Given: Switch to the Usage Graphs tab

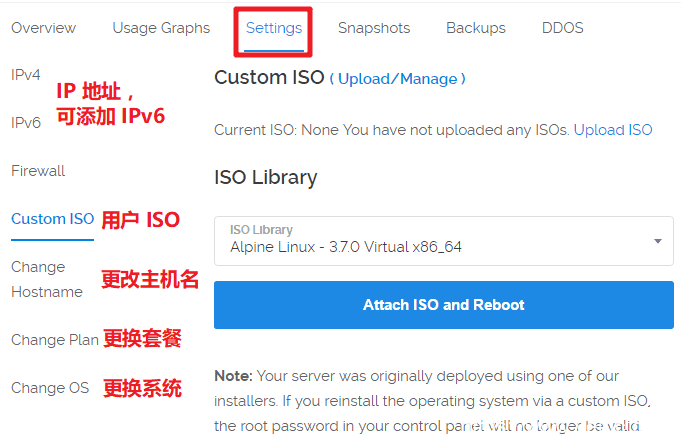Looking at the screenshot, I should point(161,28).
